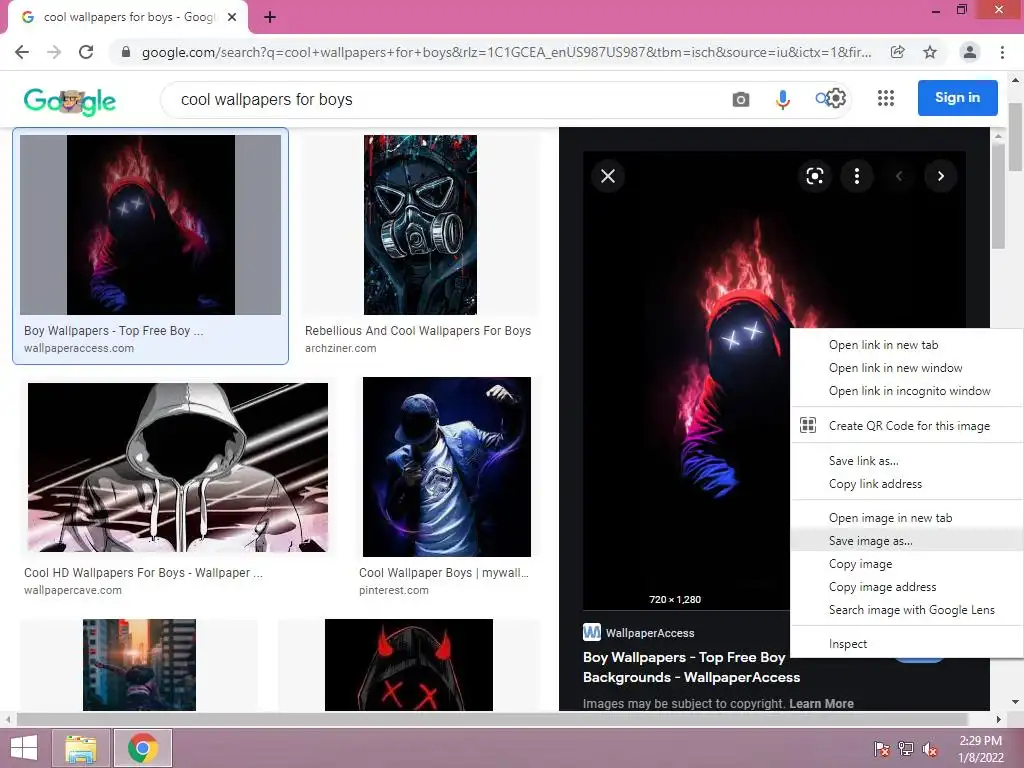1024x768 pixels.
Task: Open a new browser tab
Action: point(270,18)
